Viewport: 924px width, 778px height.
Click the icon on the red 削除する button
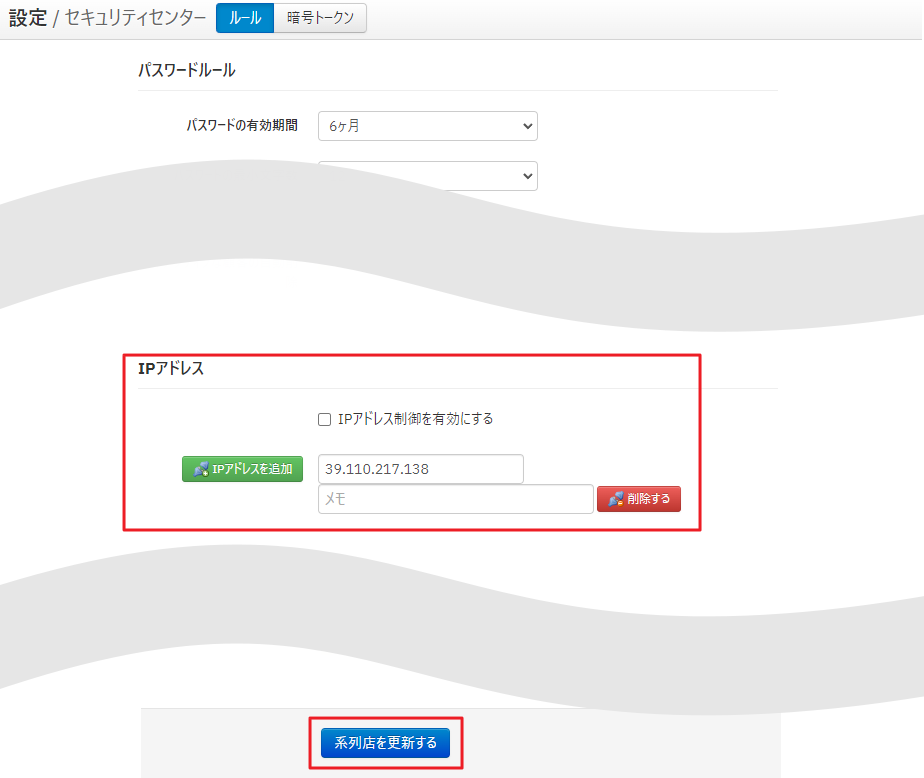click(x=616, y=499)
